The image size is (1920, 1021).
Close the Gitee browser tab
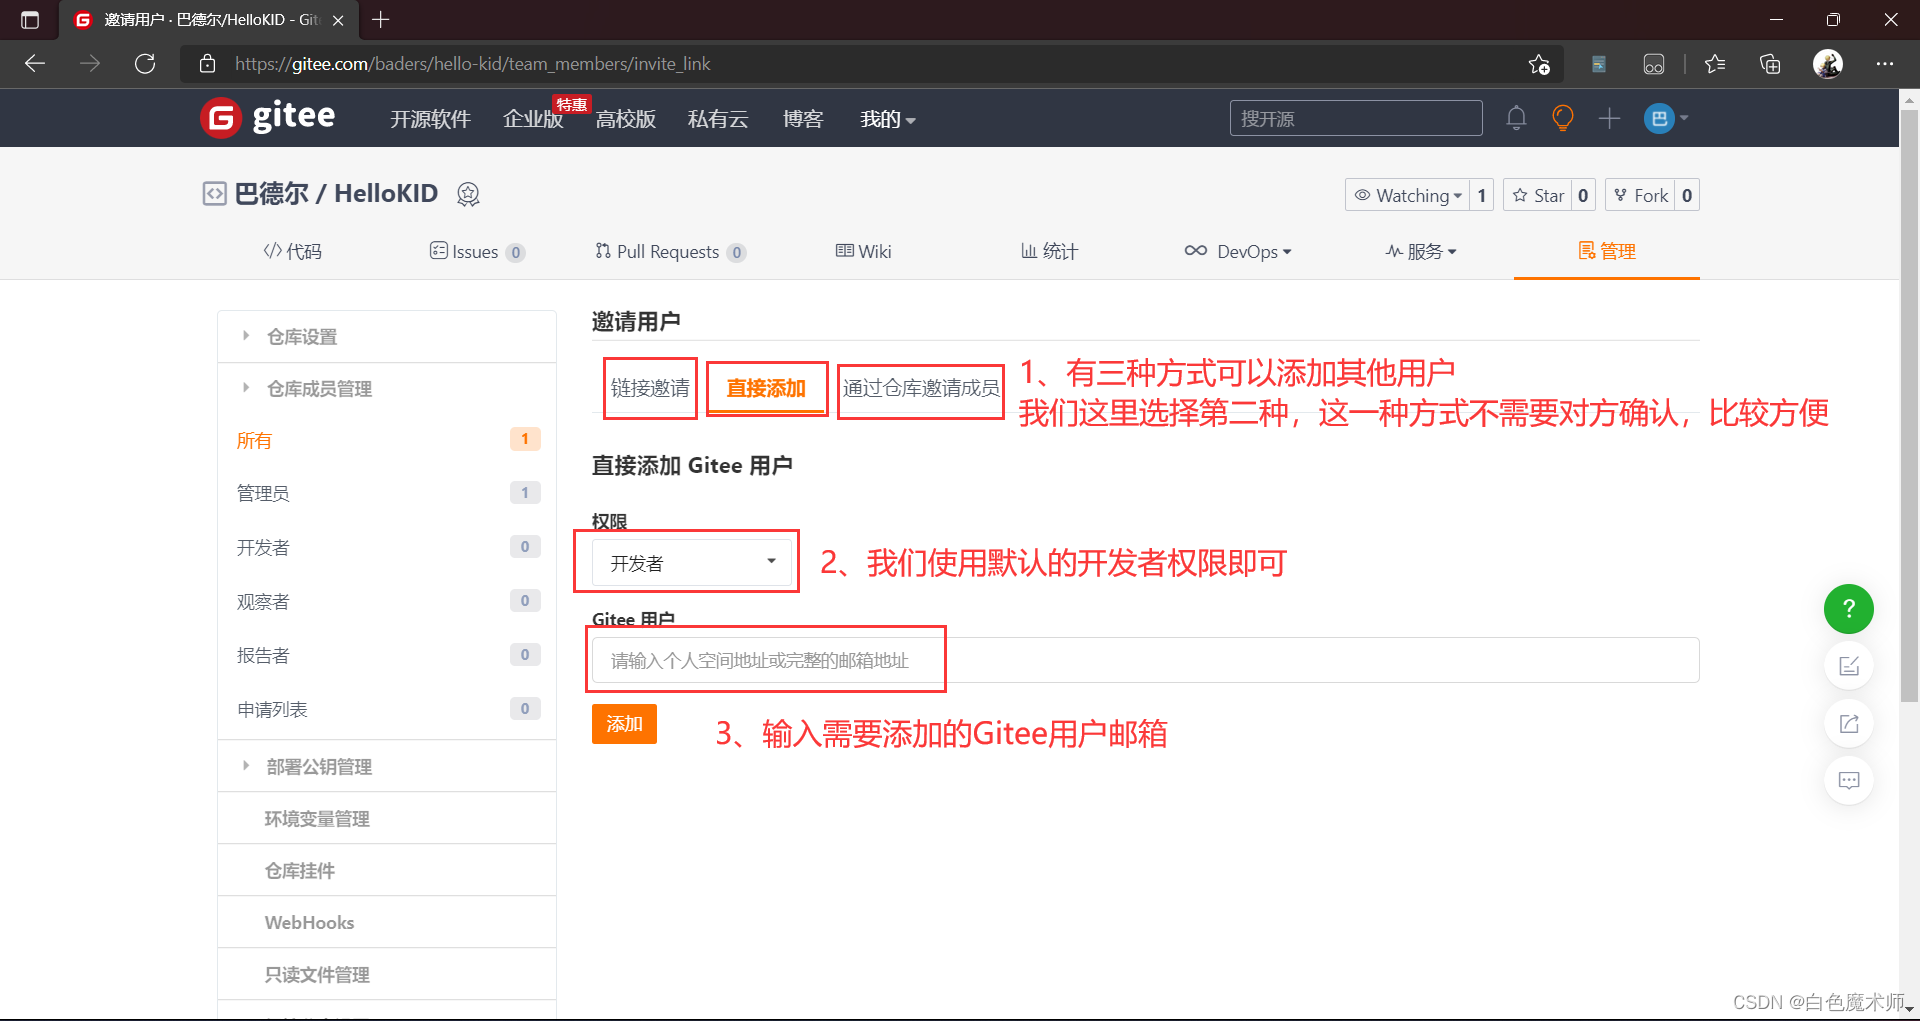pos(338,20)
